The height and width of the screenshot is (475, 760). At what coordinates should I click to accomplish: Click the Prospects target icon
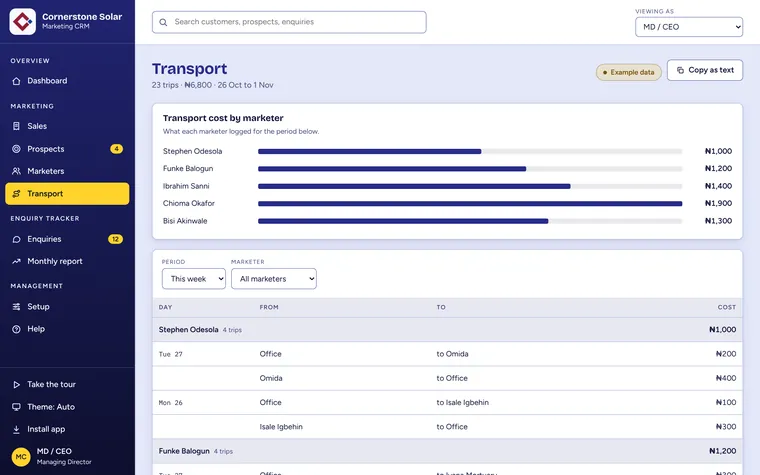click(16, 149)
